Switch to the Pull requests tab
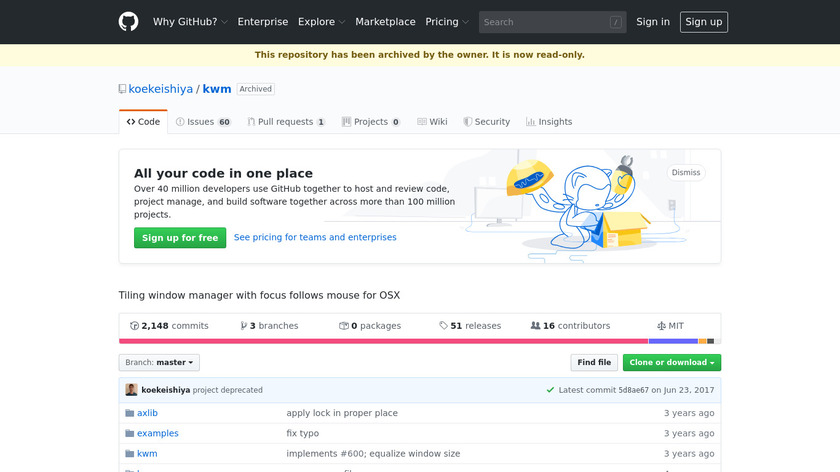Image resolution: width=840 pixels, height=472 pixels. coord(286,122)
